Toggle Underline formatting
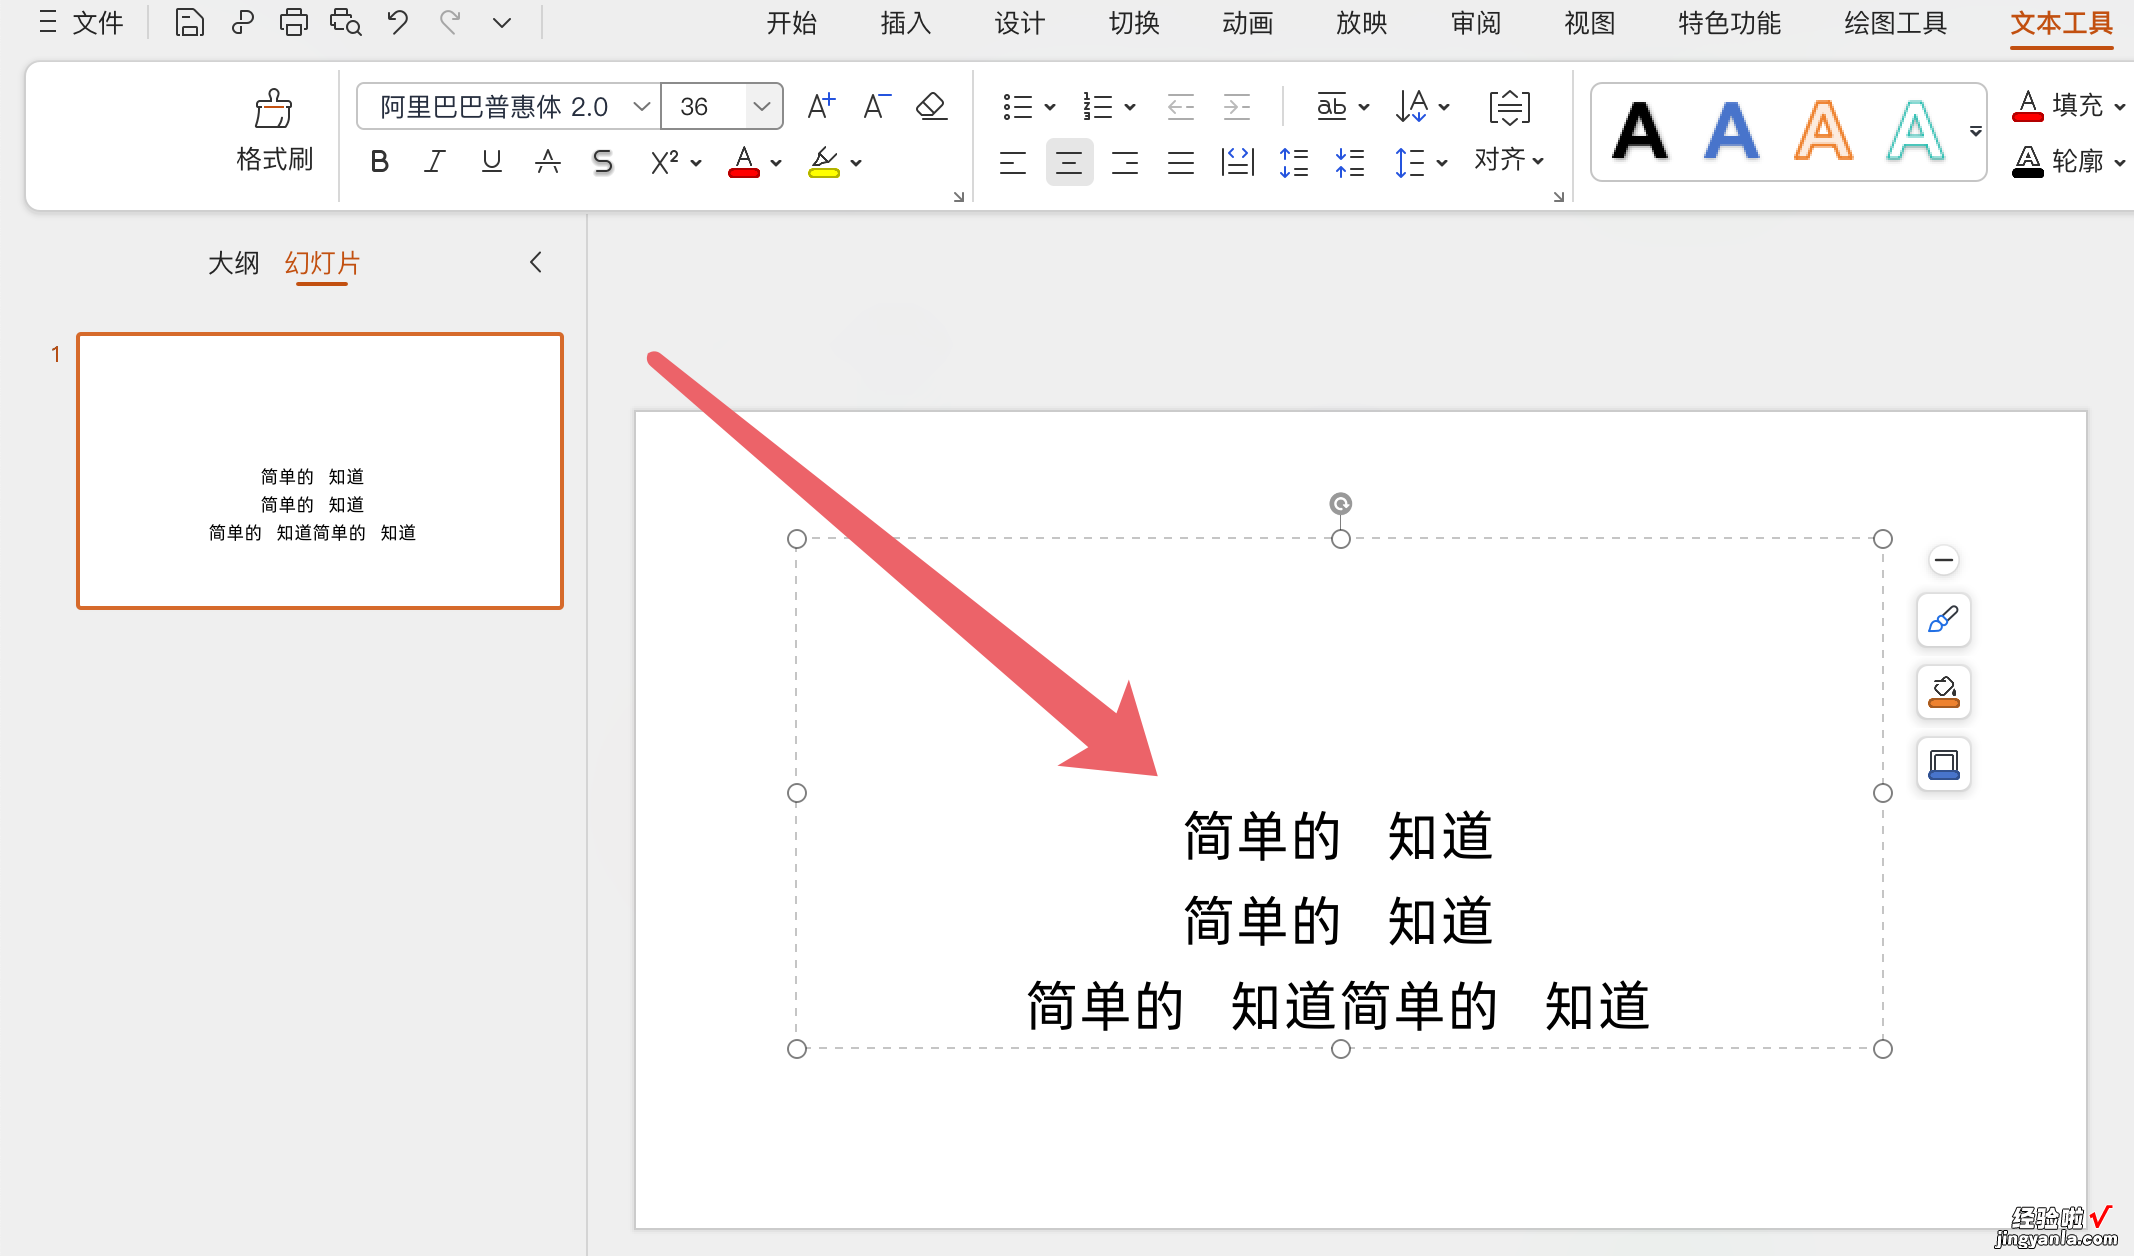Image resolution: width=2134 pixels, height=1256 pixels. [491, 161]
